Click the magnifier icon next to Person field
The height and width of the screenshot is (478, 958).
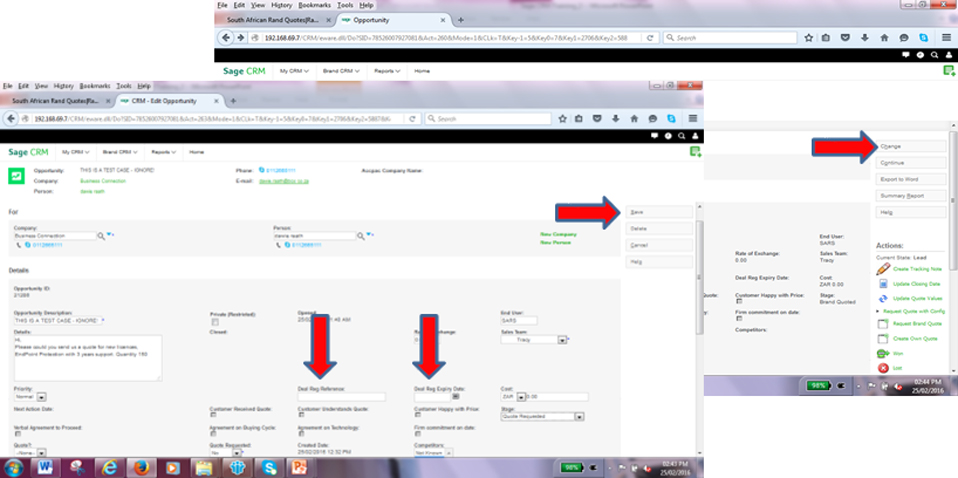coord(361,235)
